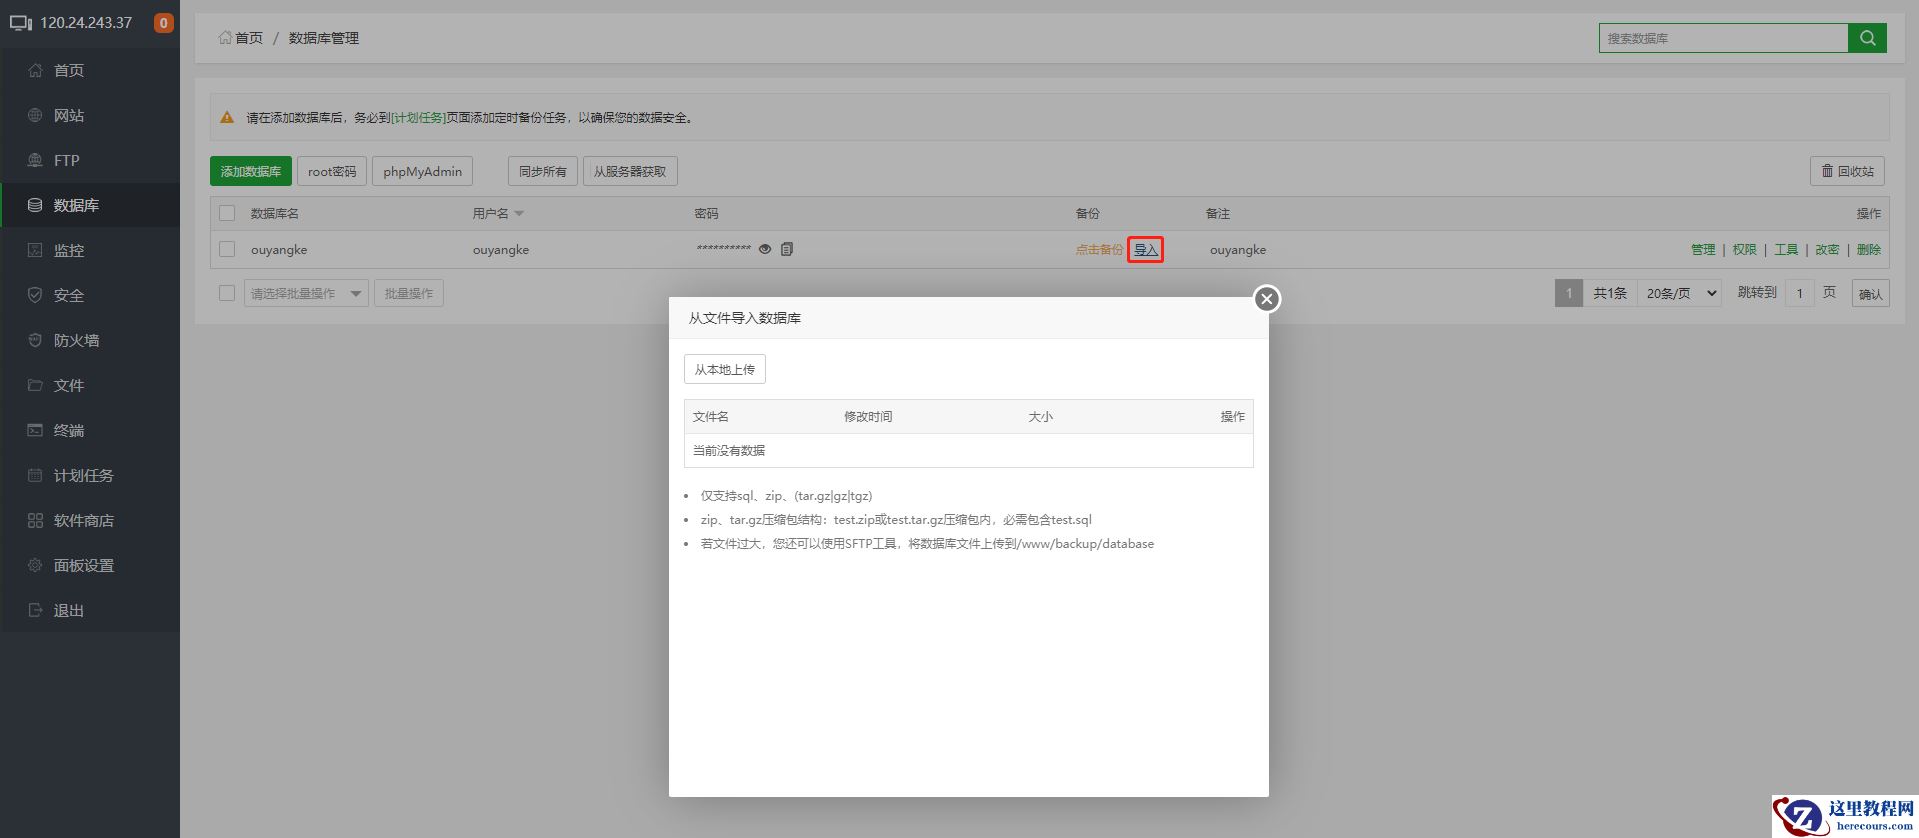Click the 工具 action link
The height and width of the screenshot is (838, 1919).
[1786, 250]
